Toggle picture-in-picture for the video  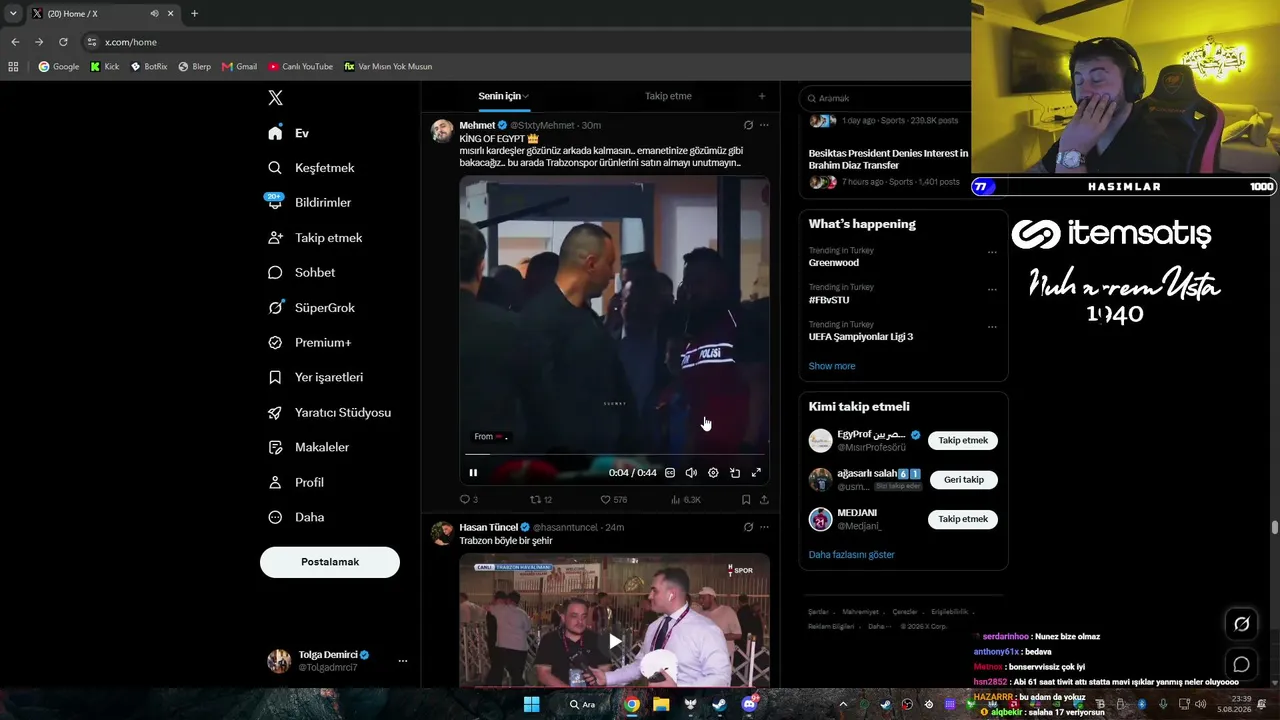735,473
